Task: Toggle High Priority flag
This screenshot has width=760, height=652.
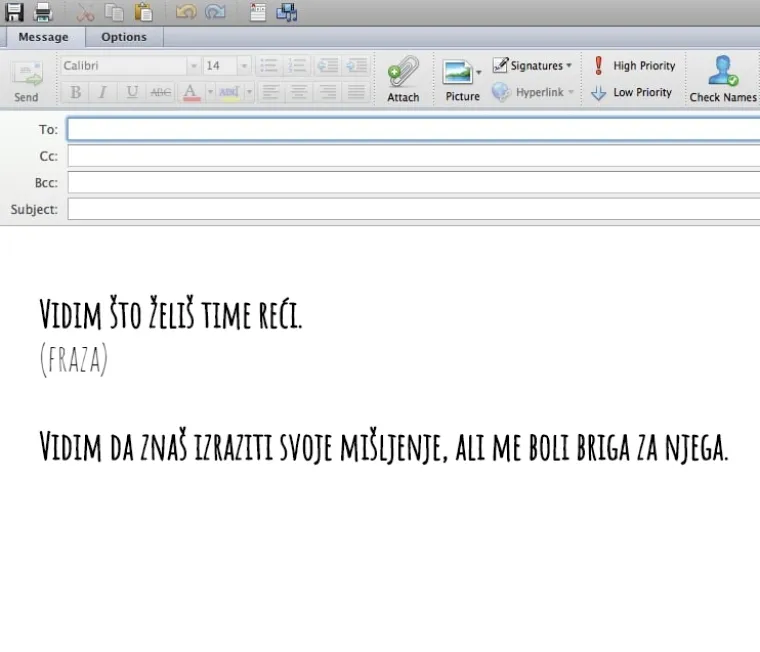Action: (x=634, y=66)
